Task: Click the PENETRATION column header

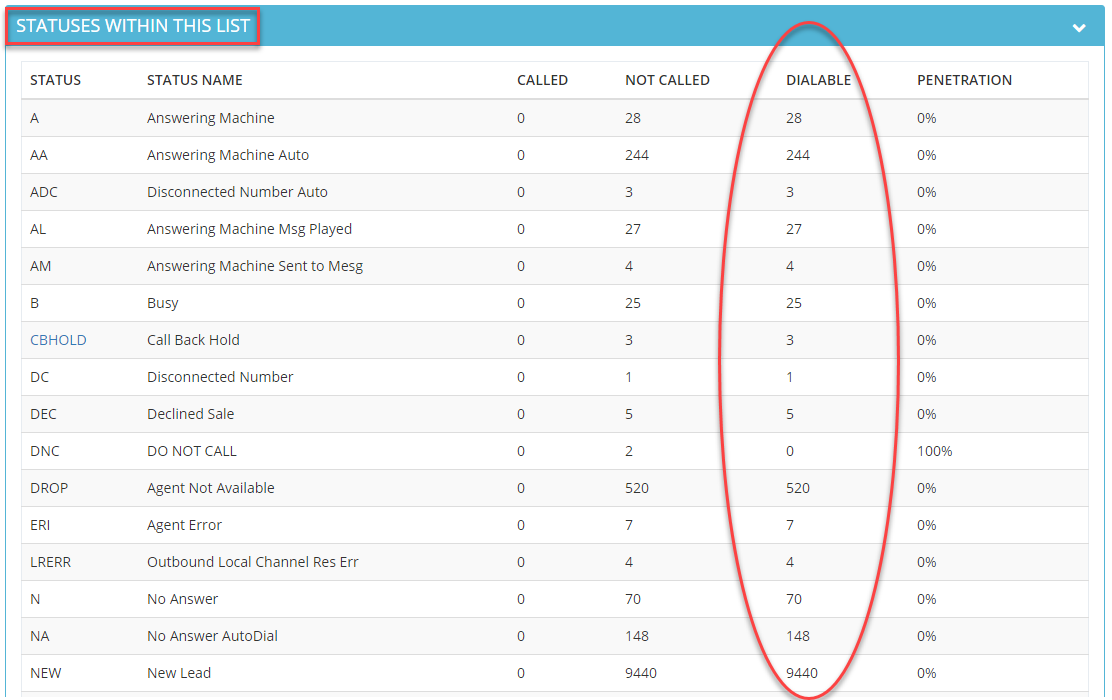Action: coord(964,80)
